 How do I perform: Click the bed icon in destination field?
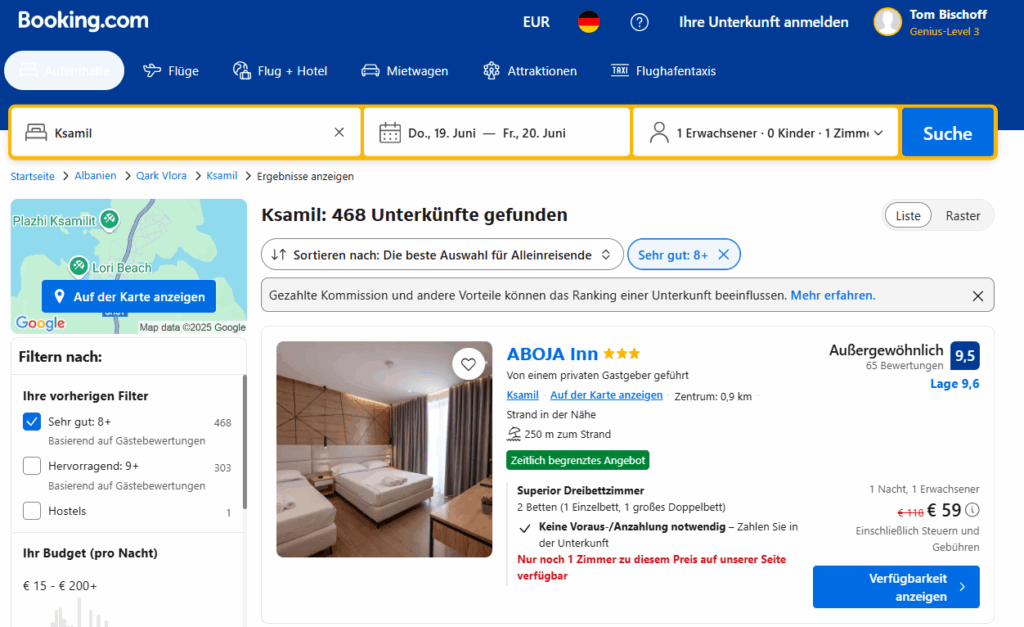tap(36, 133)
